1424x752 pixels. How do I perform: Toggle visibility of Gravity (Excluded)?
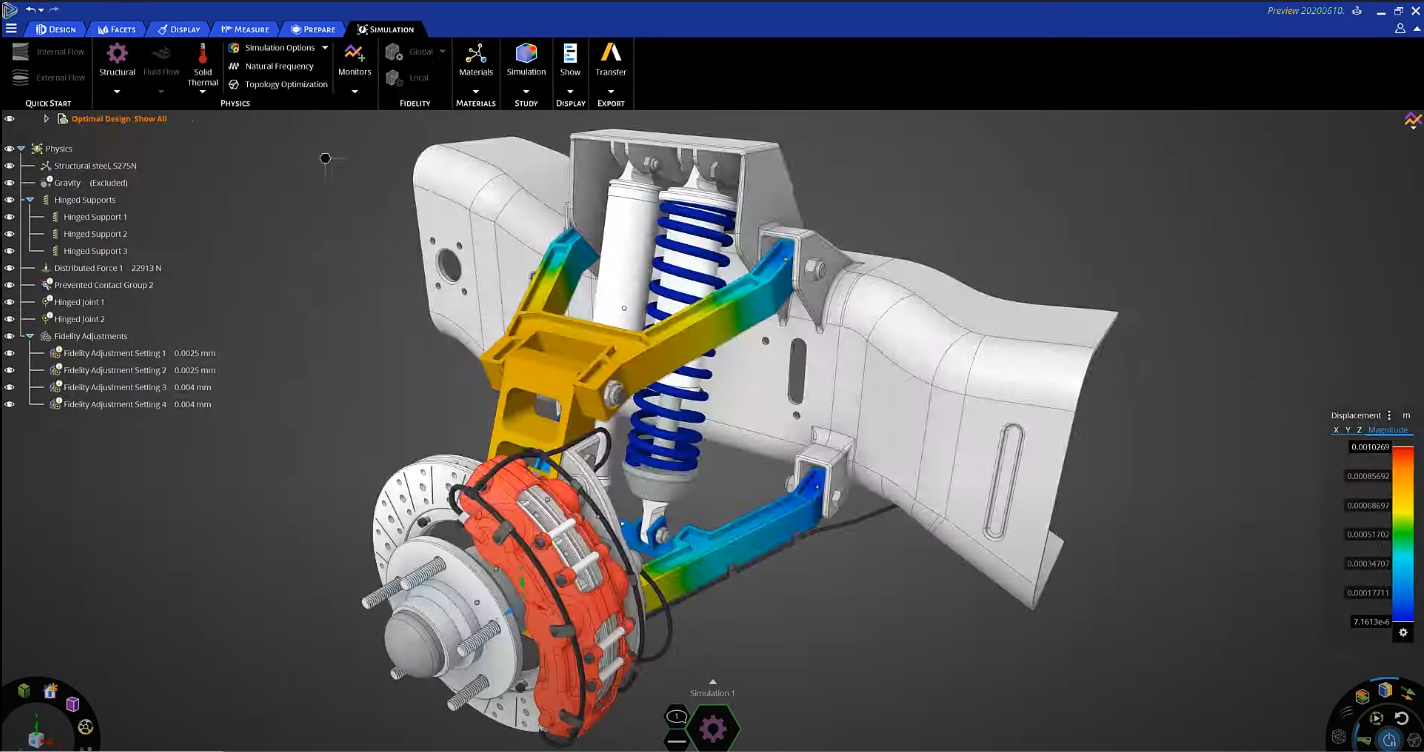9,183
